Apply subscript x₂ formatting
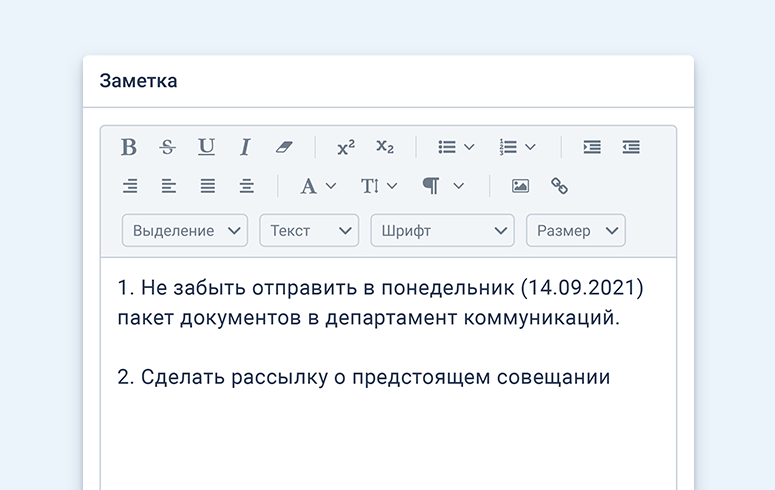 385,146
